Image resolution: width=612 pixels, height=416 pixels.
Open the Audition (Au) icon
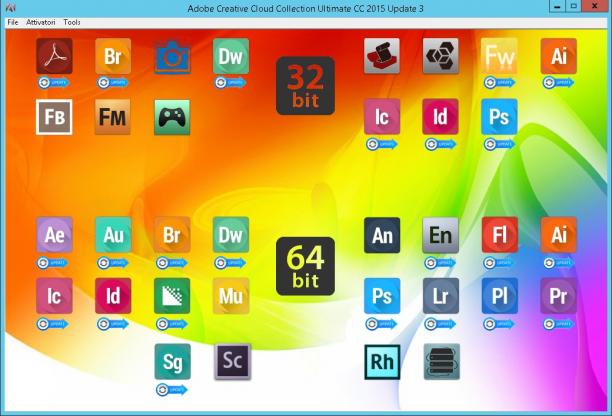113,235
